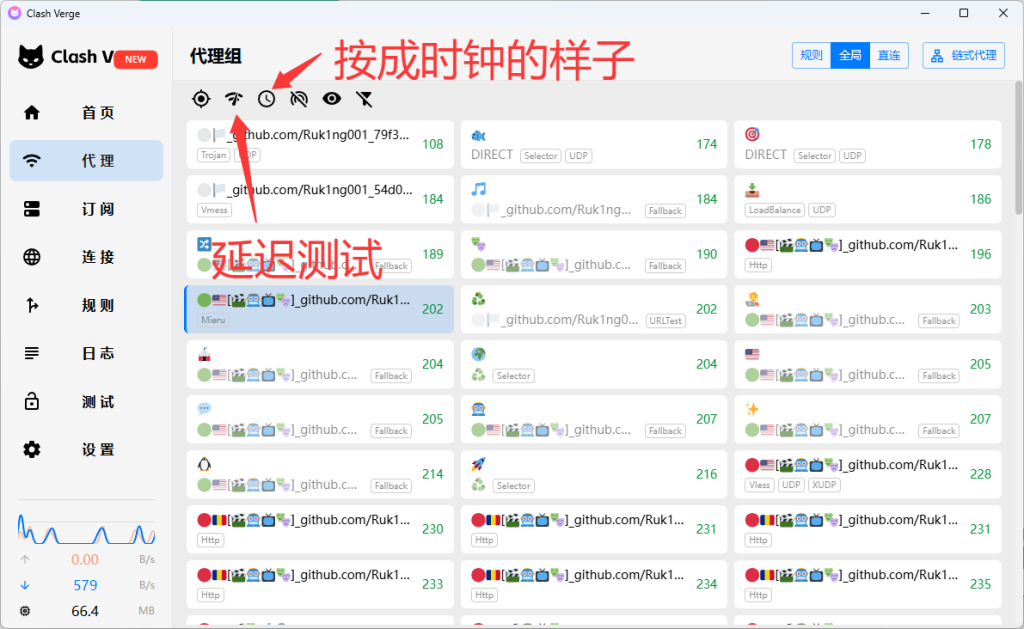This screenshot has width=1024, height=629.
Task: Click the home icon in sidebar
Action: (x=31, y=112)
